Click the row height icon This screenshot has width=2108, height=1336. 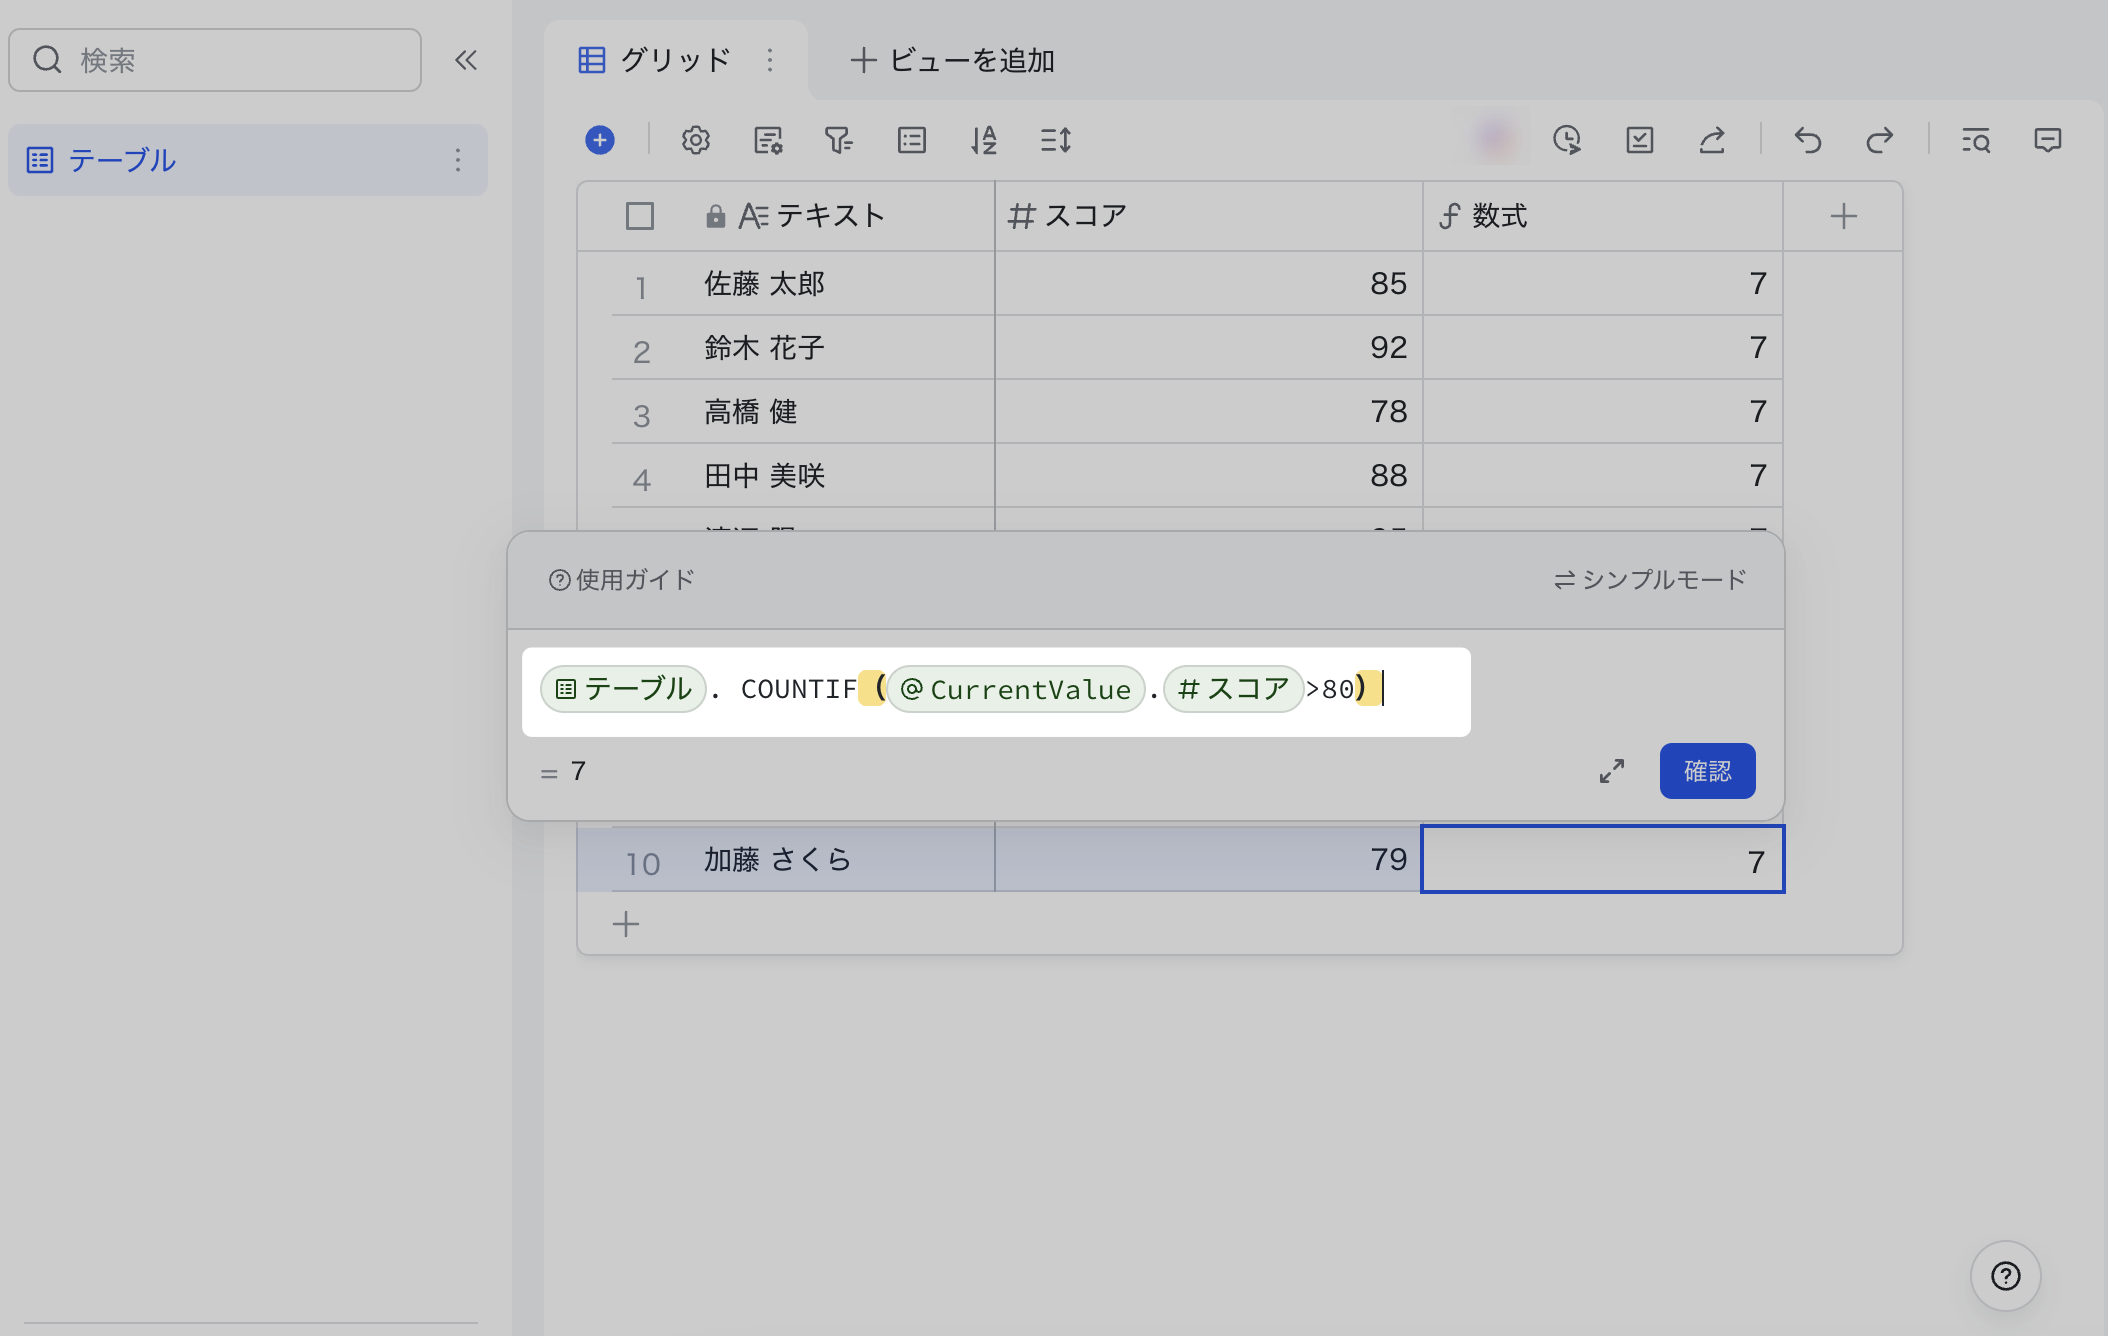pyautogui.click(x=1056, y=140)
